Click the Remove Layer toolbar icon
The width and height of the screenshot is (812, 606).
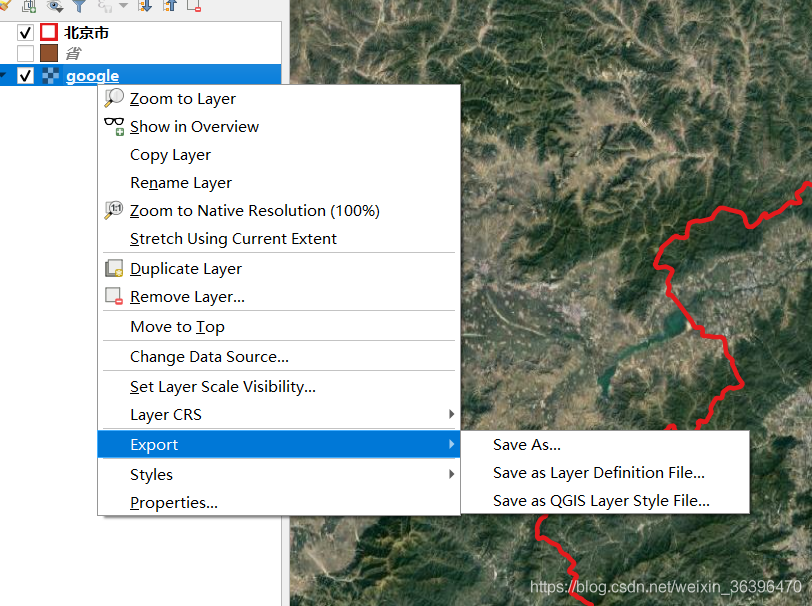pos(194,6)
